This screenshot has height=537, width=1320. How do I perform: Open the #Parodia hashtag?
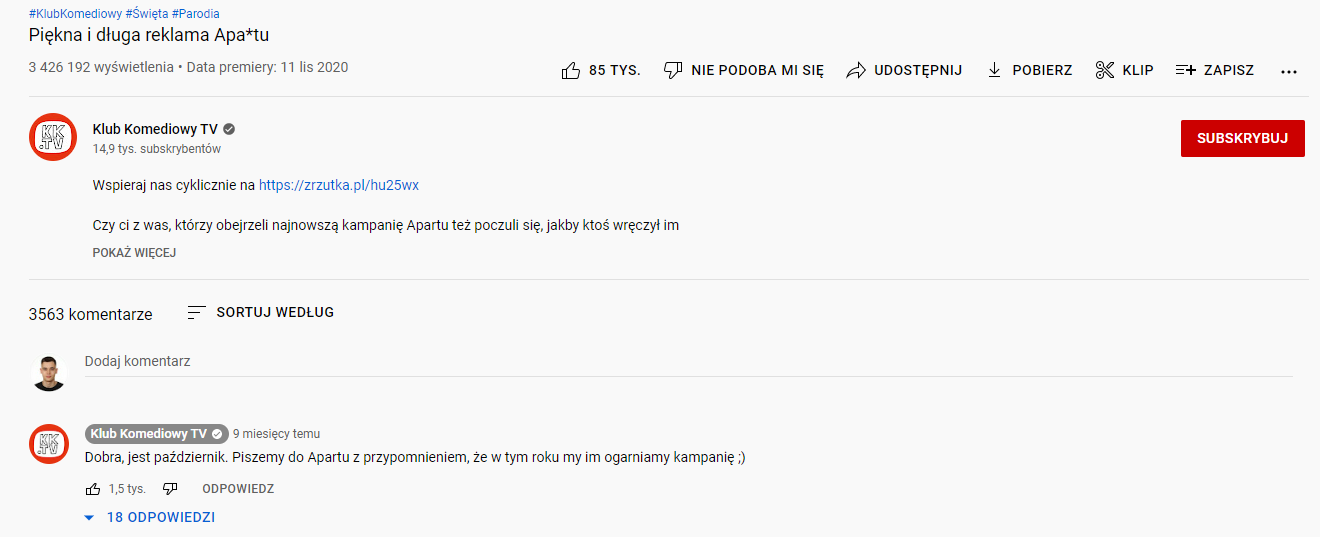tap(196, 14)
